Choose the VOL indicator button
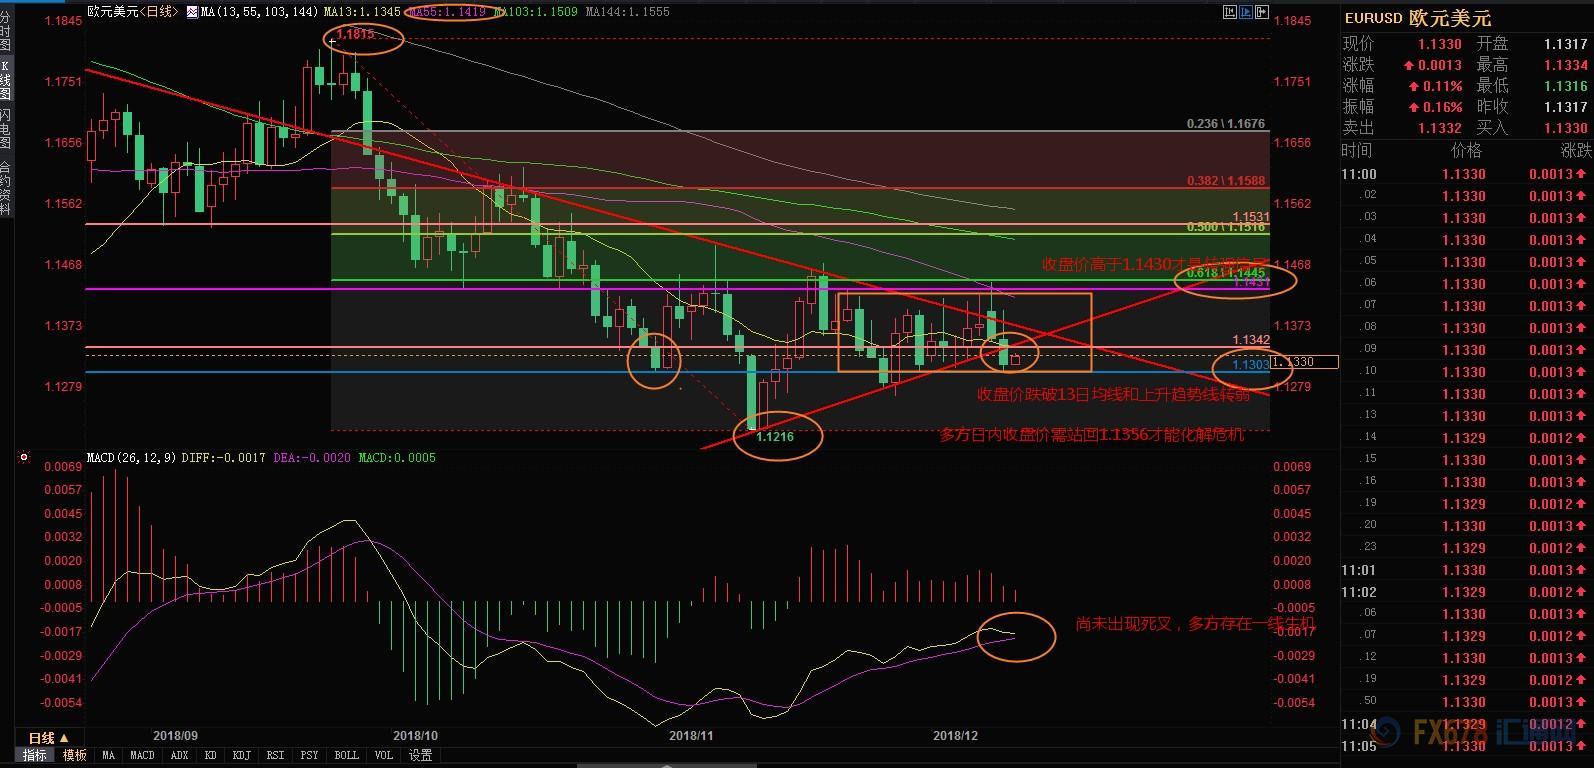The width and height of the screenshot is (1594, 768). point(384,756)
